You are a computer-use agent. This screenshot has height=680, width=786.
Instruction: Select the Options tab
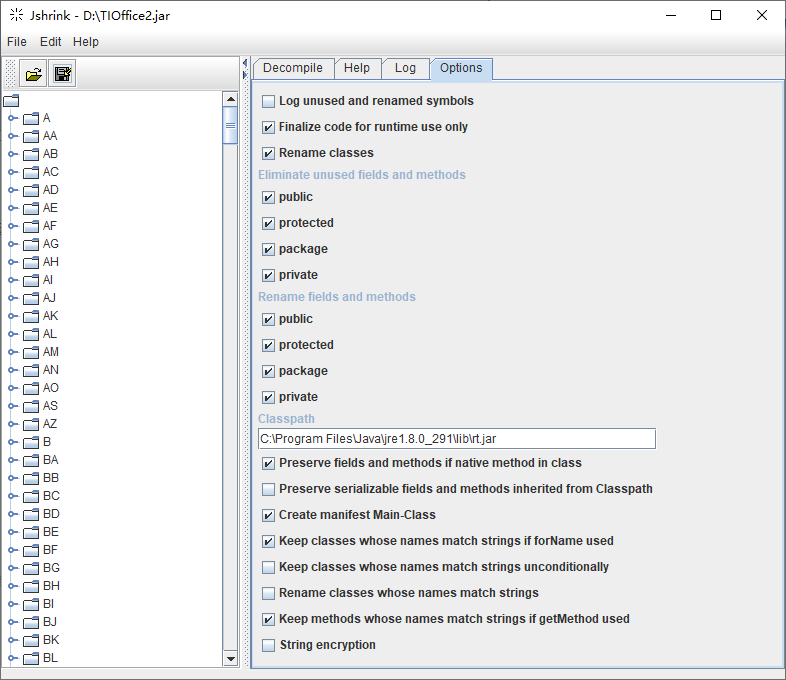point(461,68)
